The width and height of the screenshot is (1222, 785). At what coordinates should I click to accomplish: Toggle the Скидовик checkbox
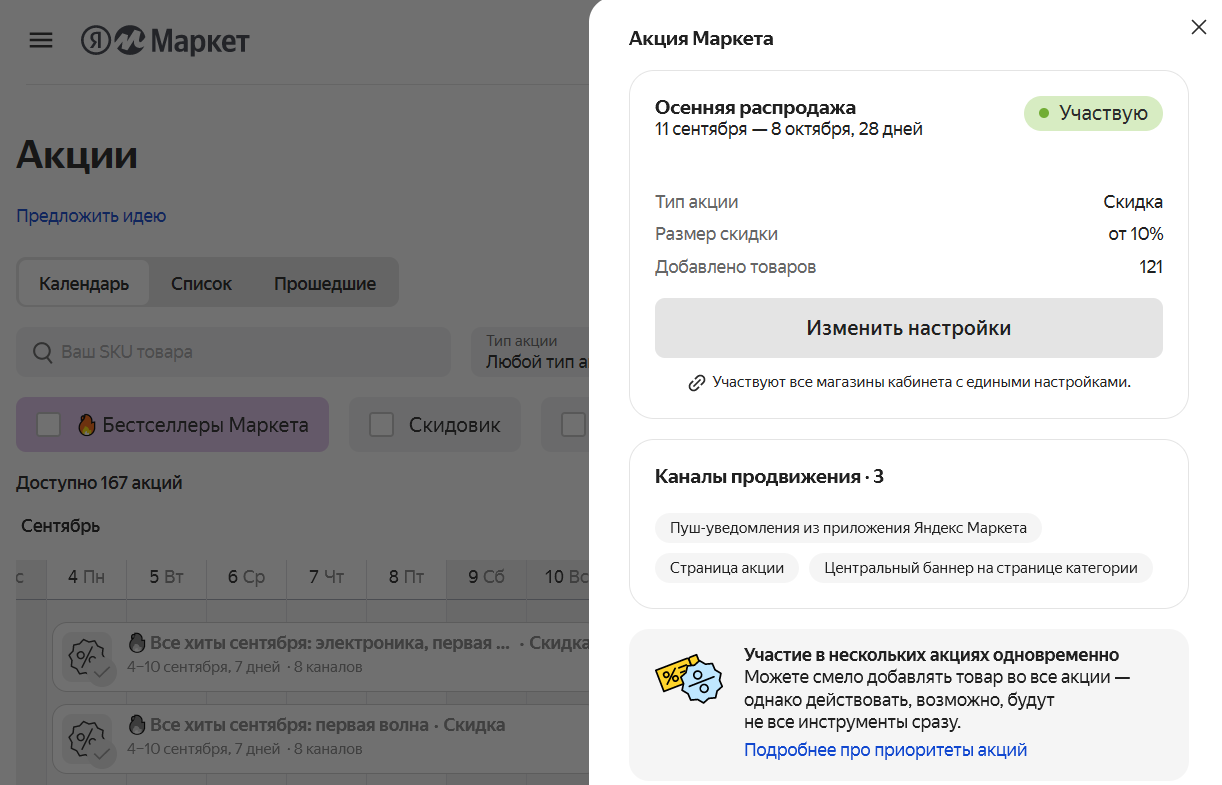click(382, 425)
